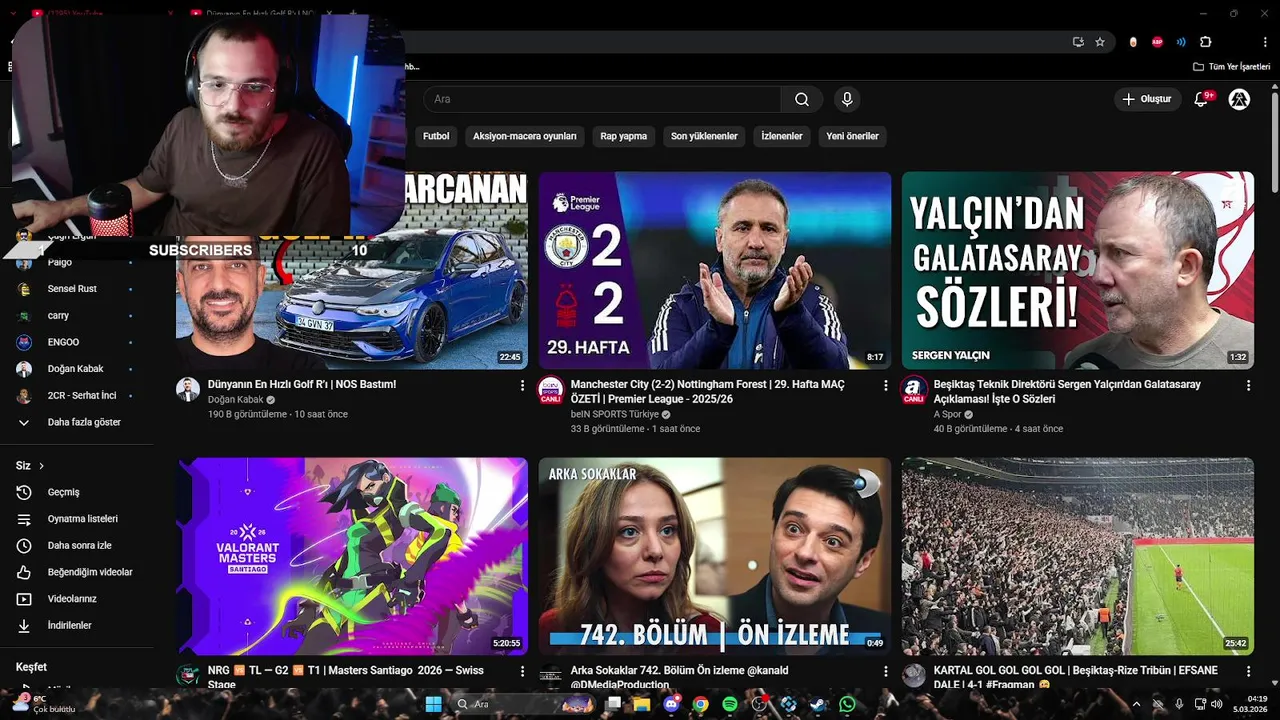Open options for Dünyanın En Hızlı Golf R'ı video
Screen dimensions: 1280x720
click(521, 385)
